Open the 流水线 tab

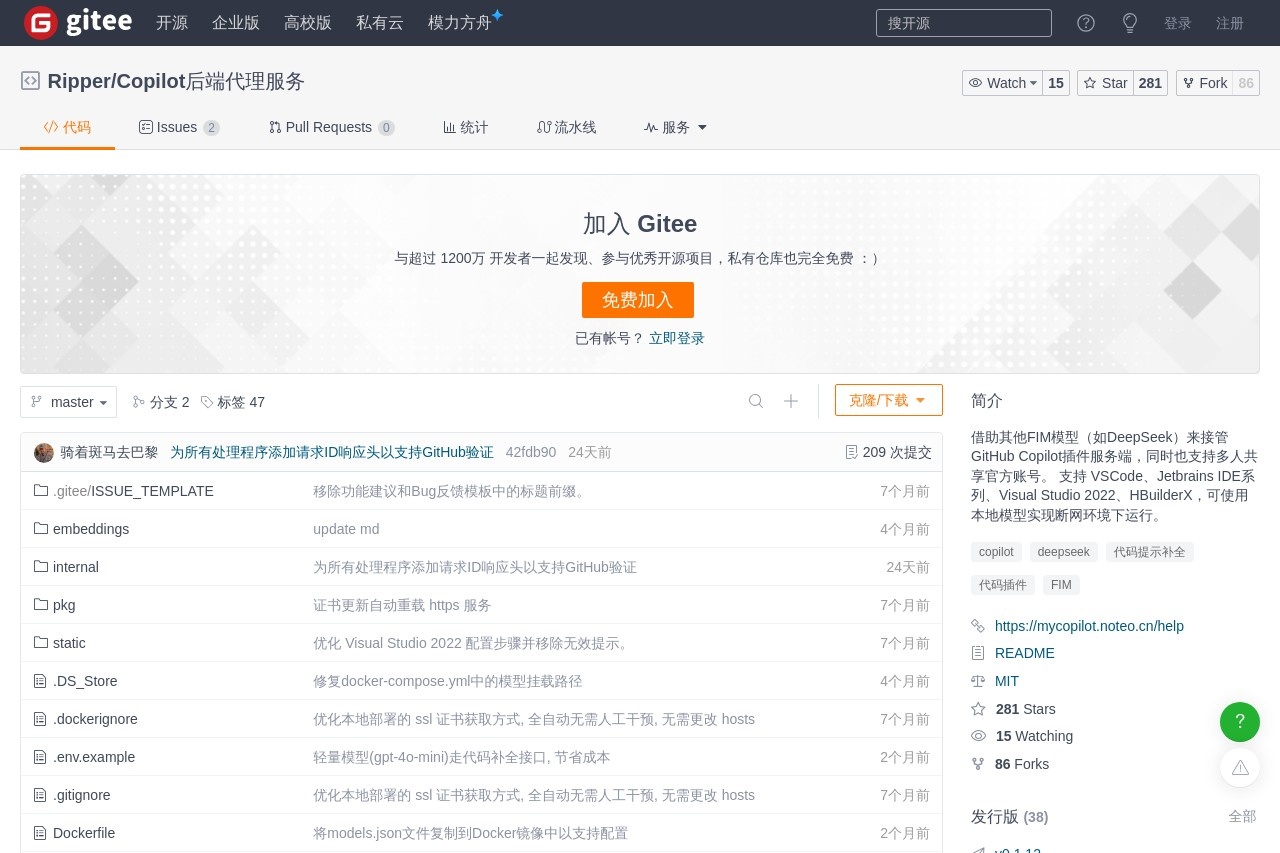tap(566, 127)
